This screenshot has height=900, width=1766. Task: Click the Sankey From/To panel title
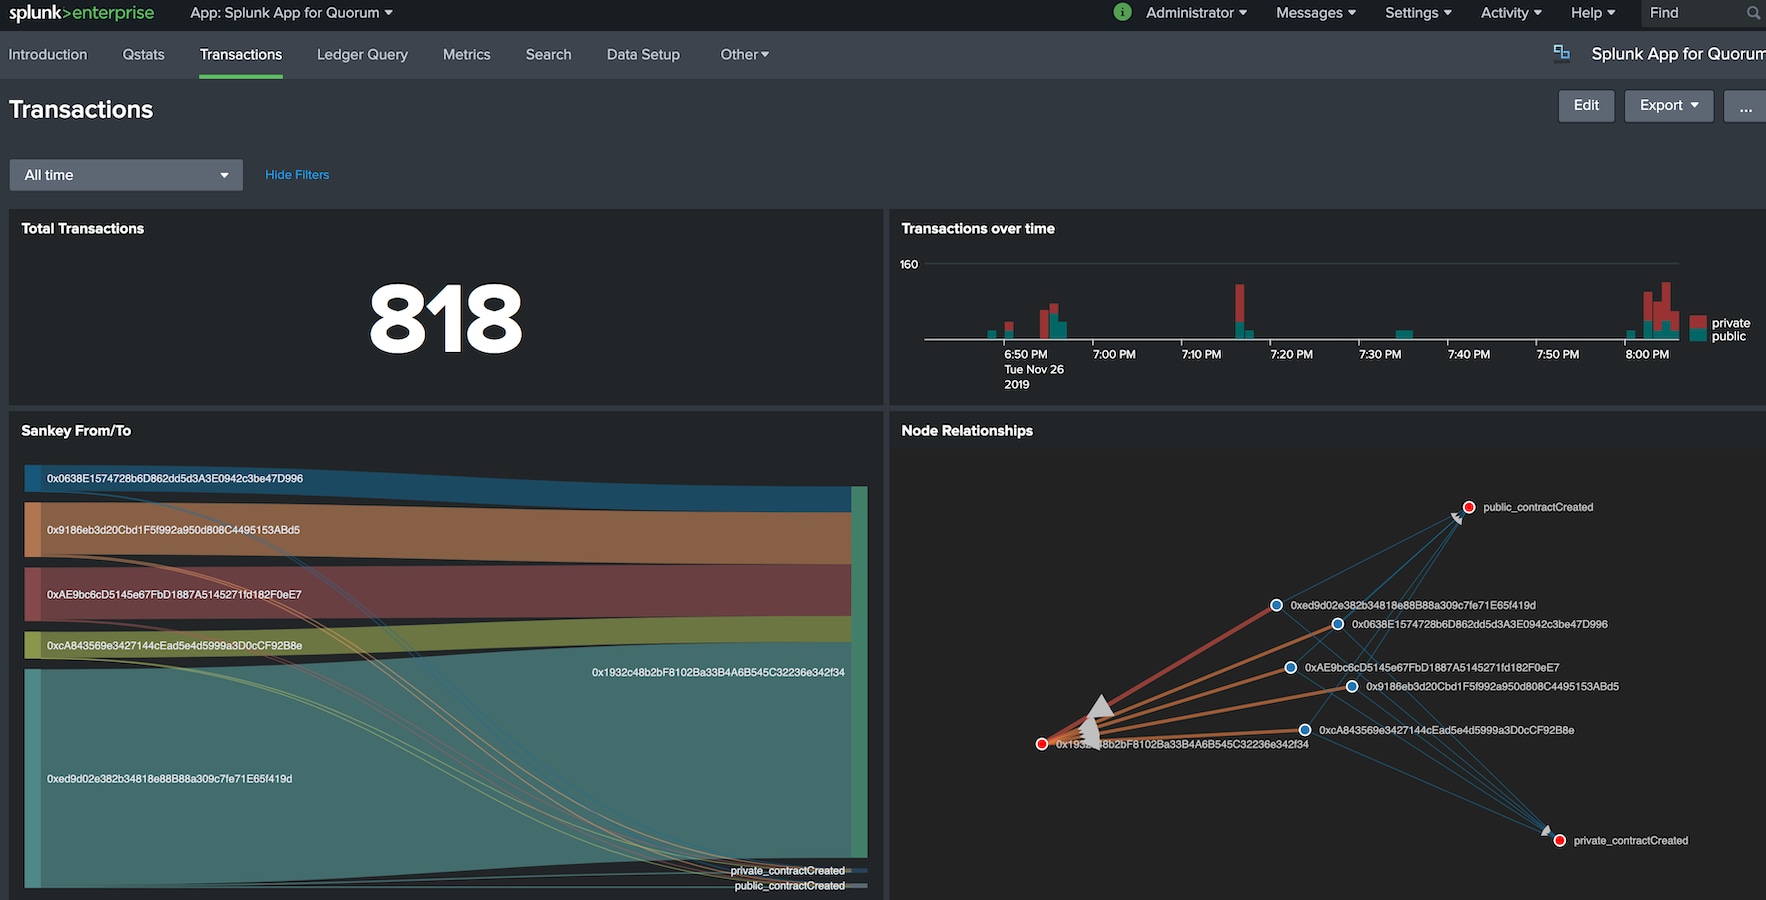(x=76, y=431)
